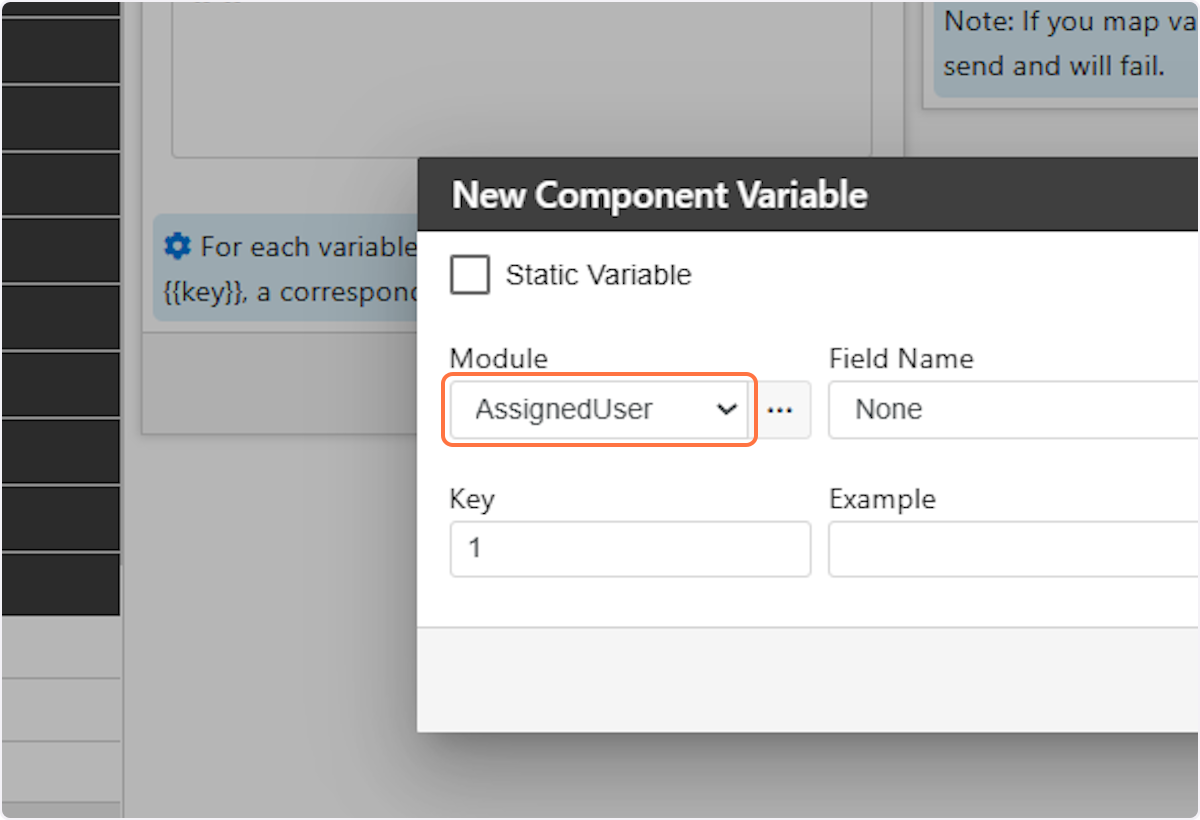Click the {{key}} placeholder text in hint

[203, 292]
